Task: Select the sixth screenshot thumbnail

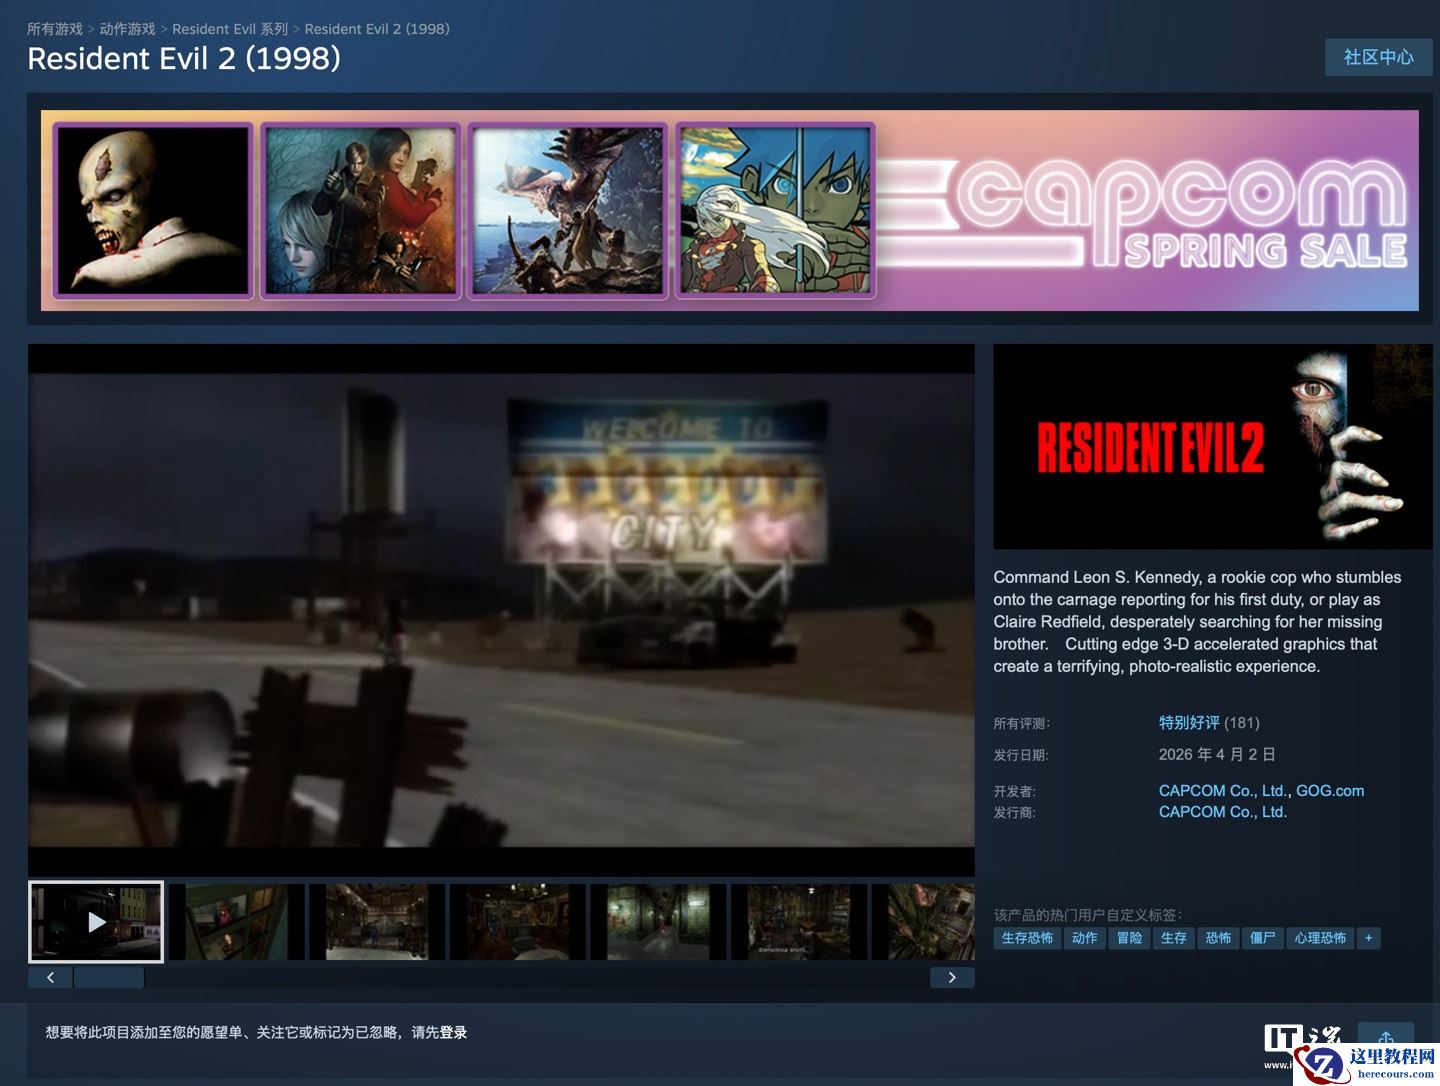Action: point(798,921)
